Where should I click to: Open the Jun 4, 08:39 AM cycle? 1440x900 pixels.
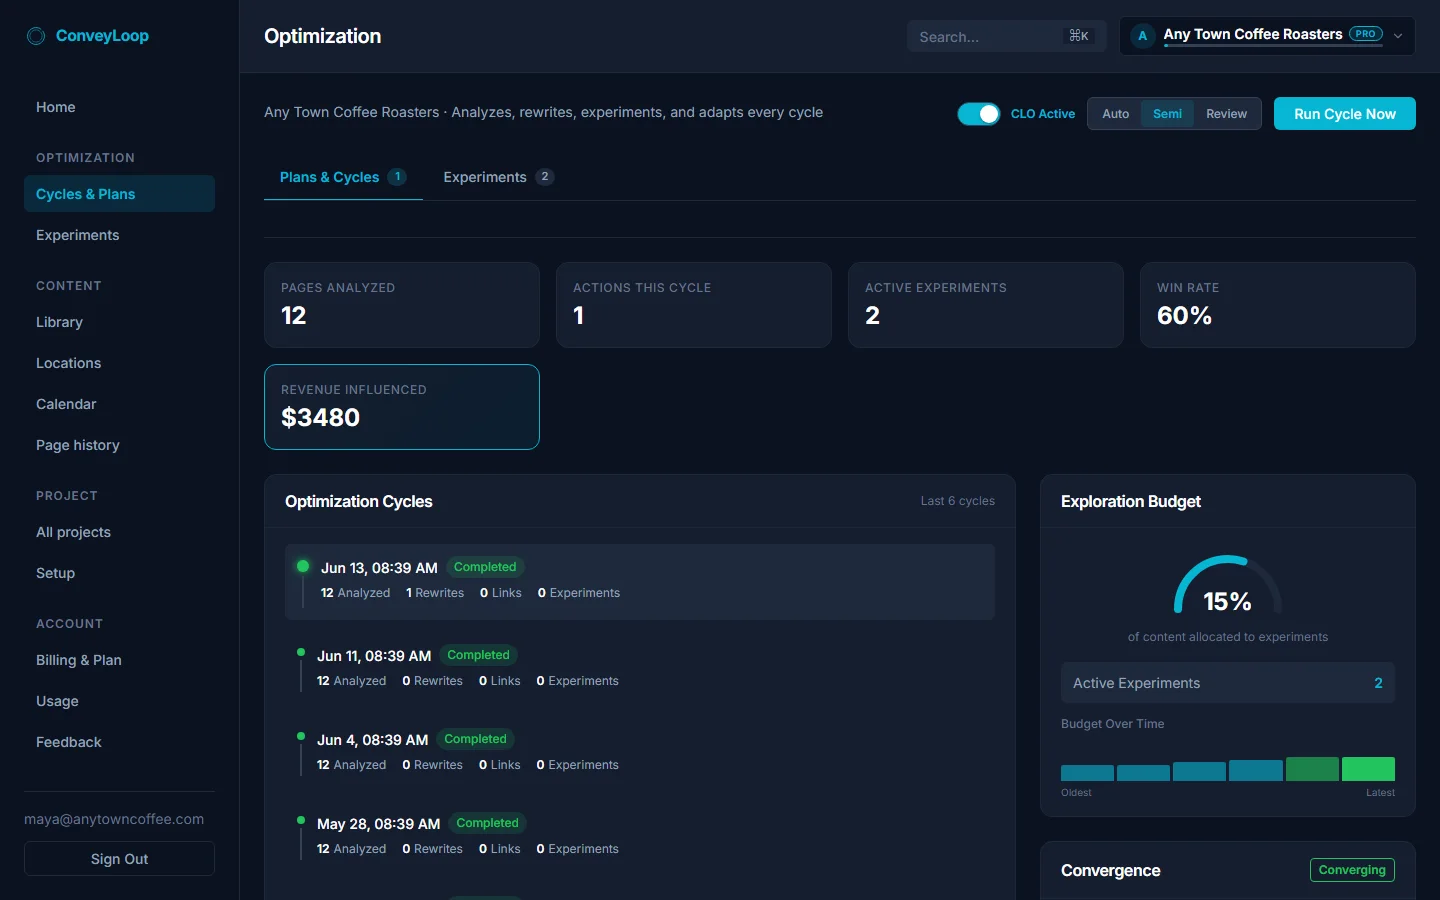(x=640, y=752)
